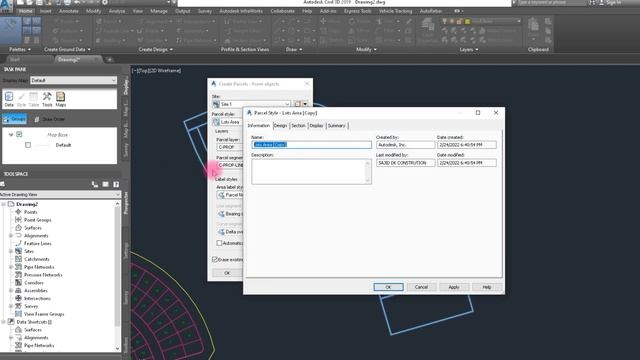Open the Display Maps dropdown
This screenshot has height=360, width=640.
(73, 80)
